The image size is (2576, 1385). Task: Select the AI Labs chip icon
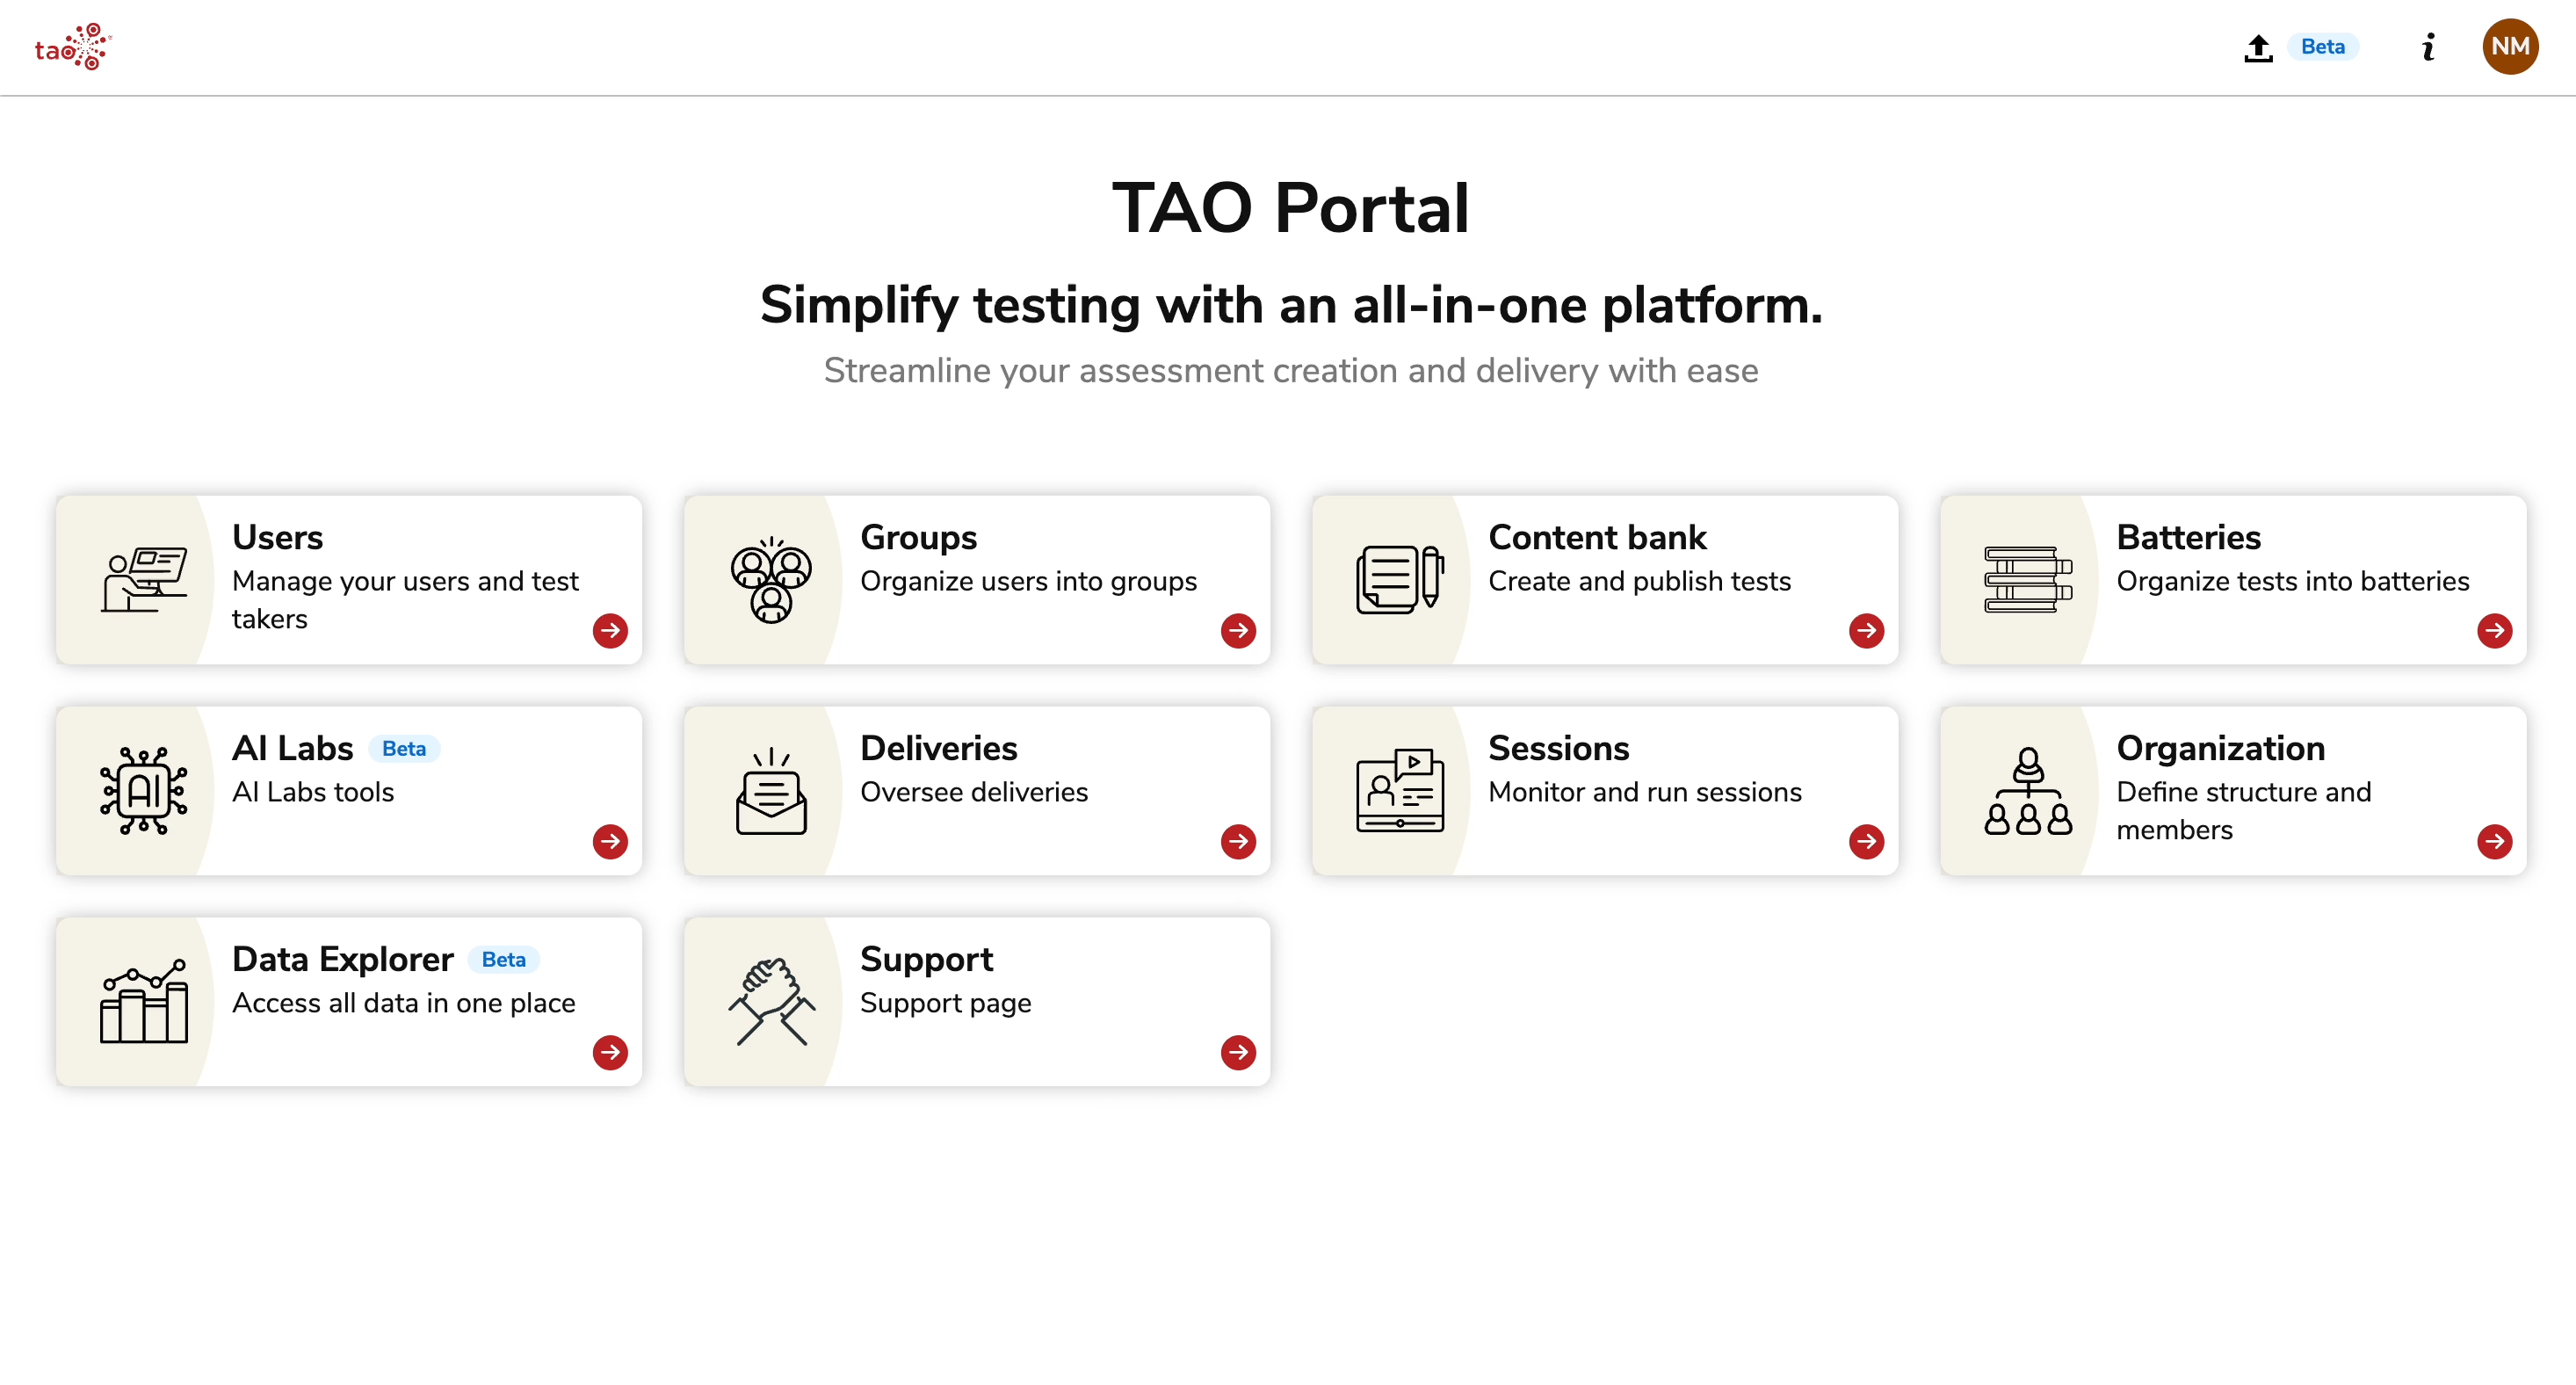[145, 791]
